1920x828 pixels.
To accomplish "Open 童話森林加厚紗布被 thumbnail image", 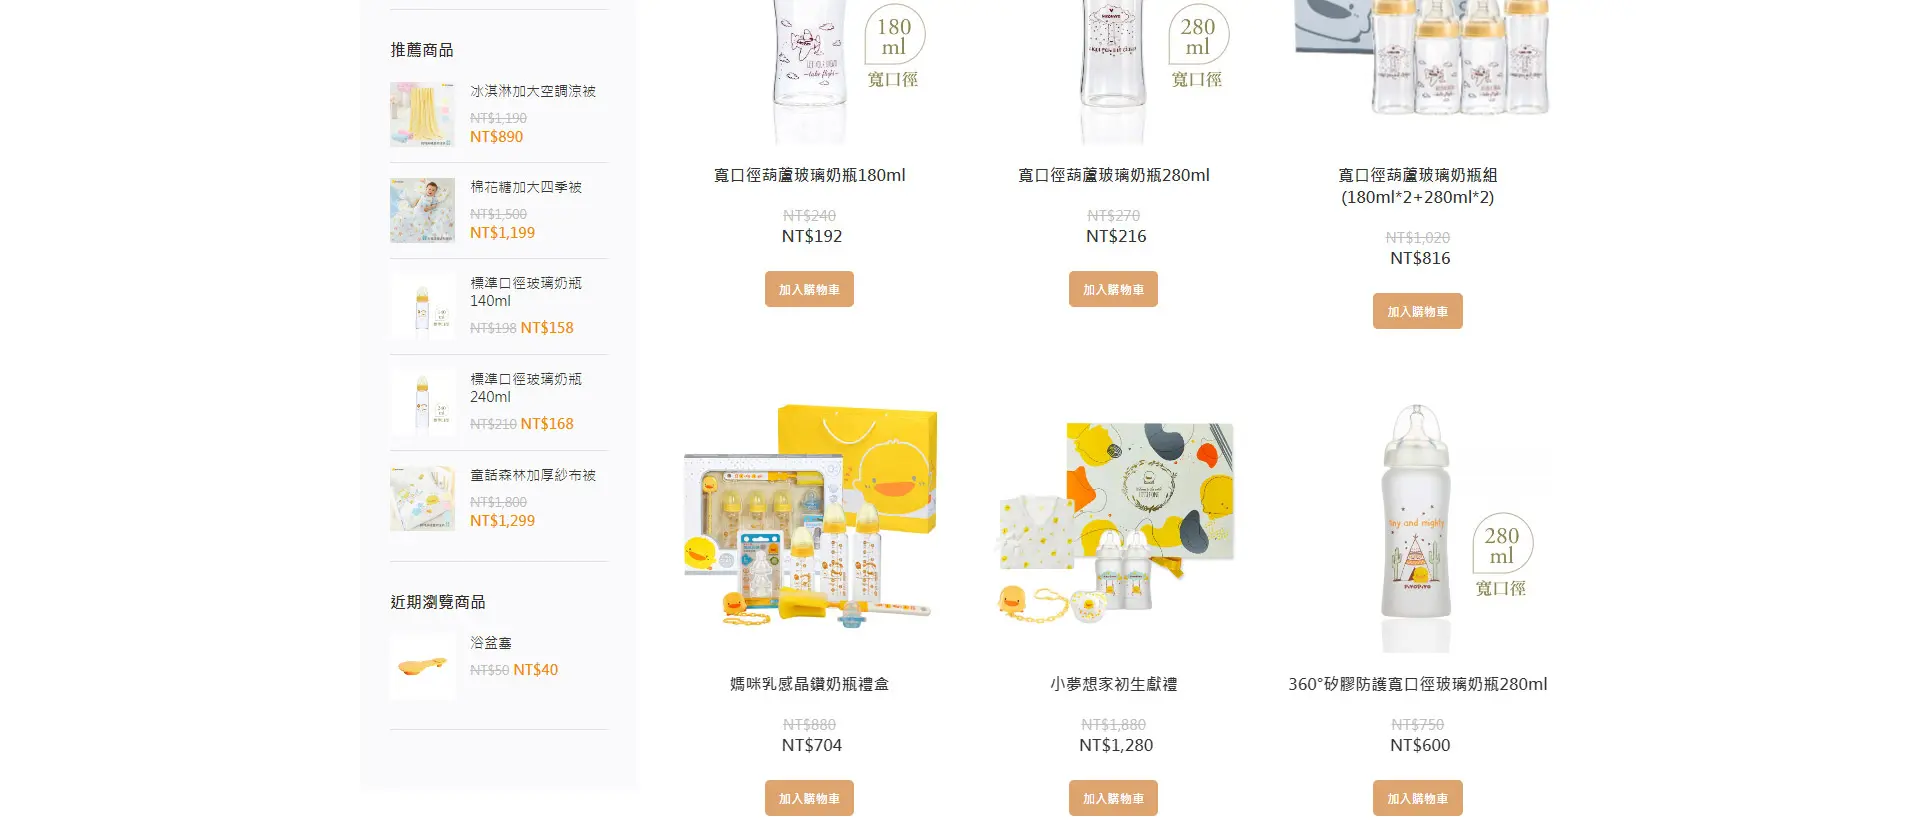I will coord(422,498).
